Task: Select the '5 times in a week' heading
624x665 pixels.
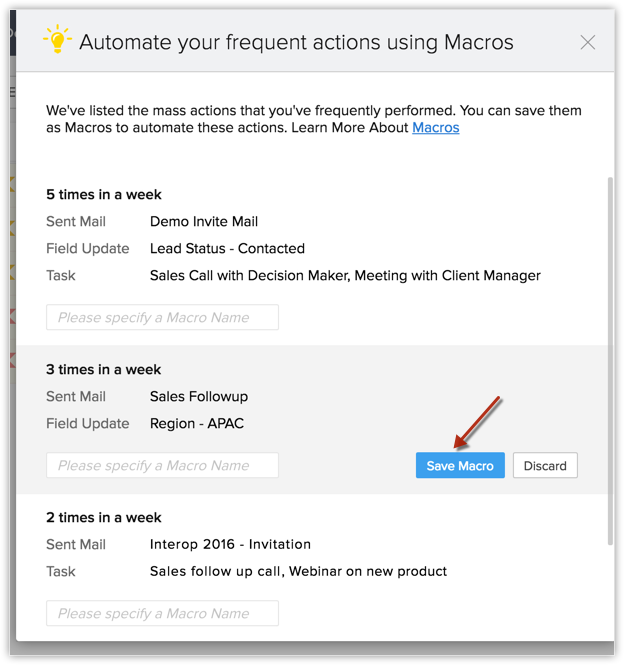Action: click(x=104, y=194)
